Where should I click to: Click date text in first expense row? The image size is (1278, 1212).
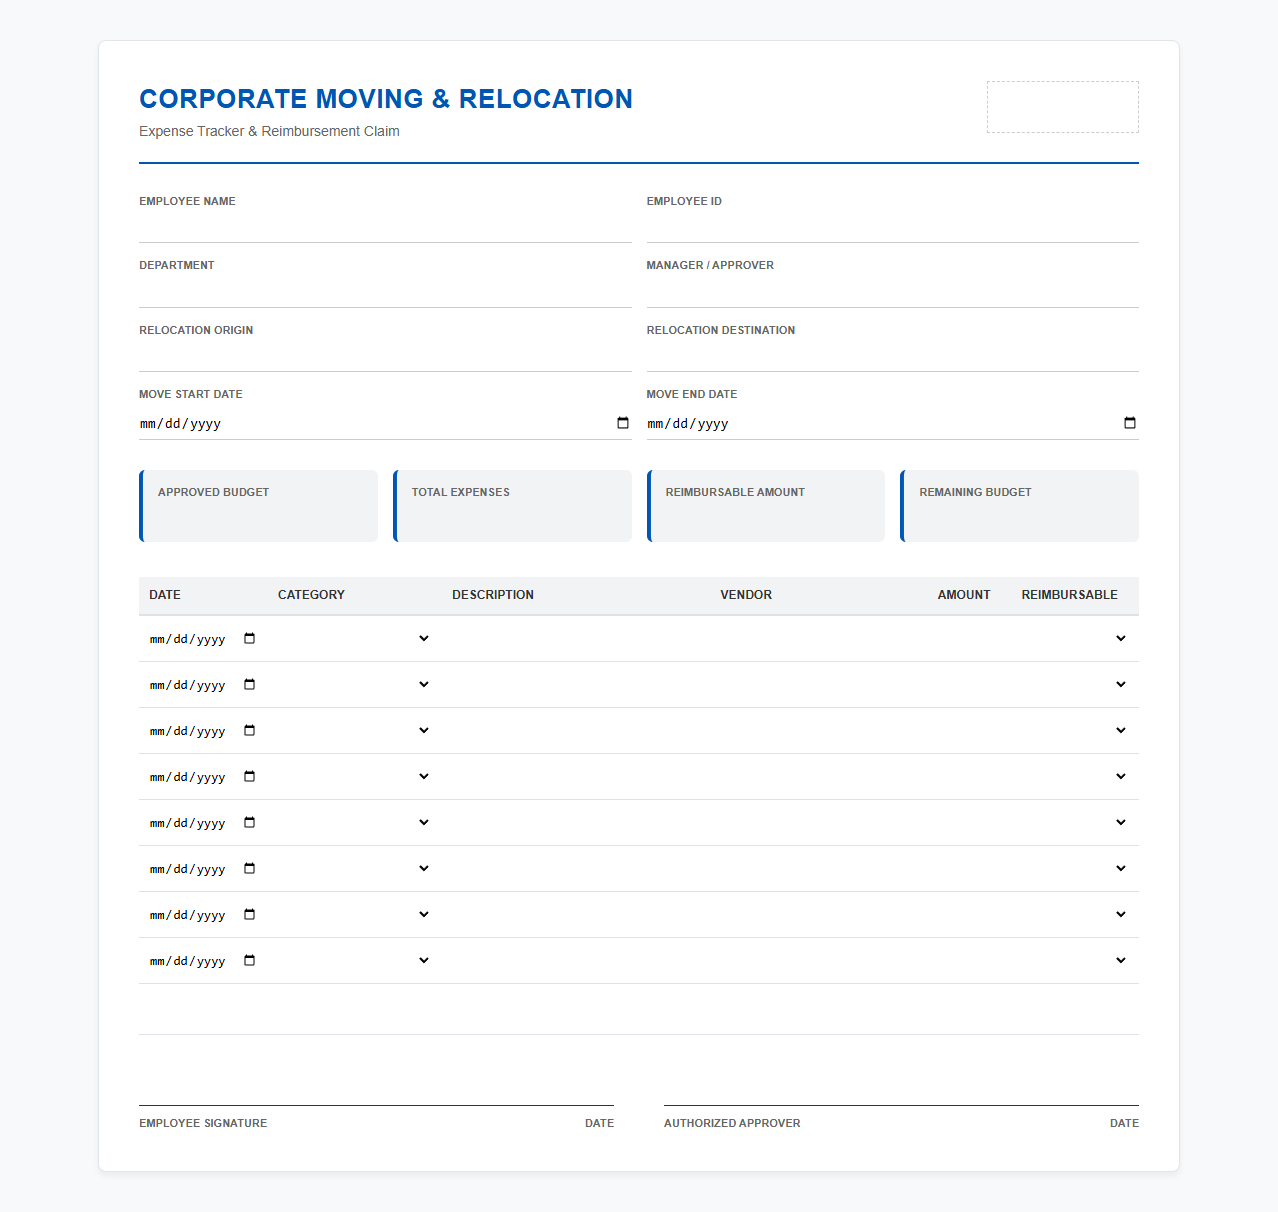tap(188, 639)
